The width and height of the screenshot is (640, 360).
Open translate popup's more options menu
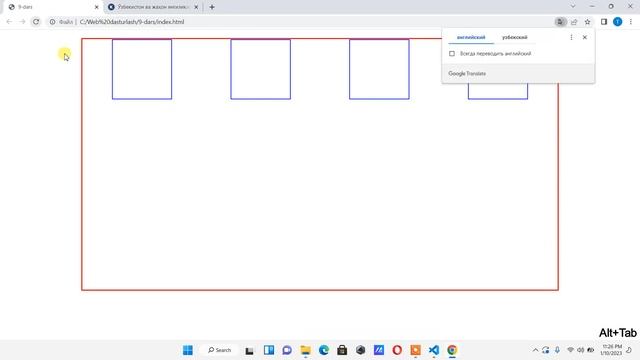click(x=571, y=37)
